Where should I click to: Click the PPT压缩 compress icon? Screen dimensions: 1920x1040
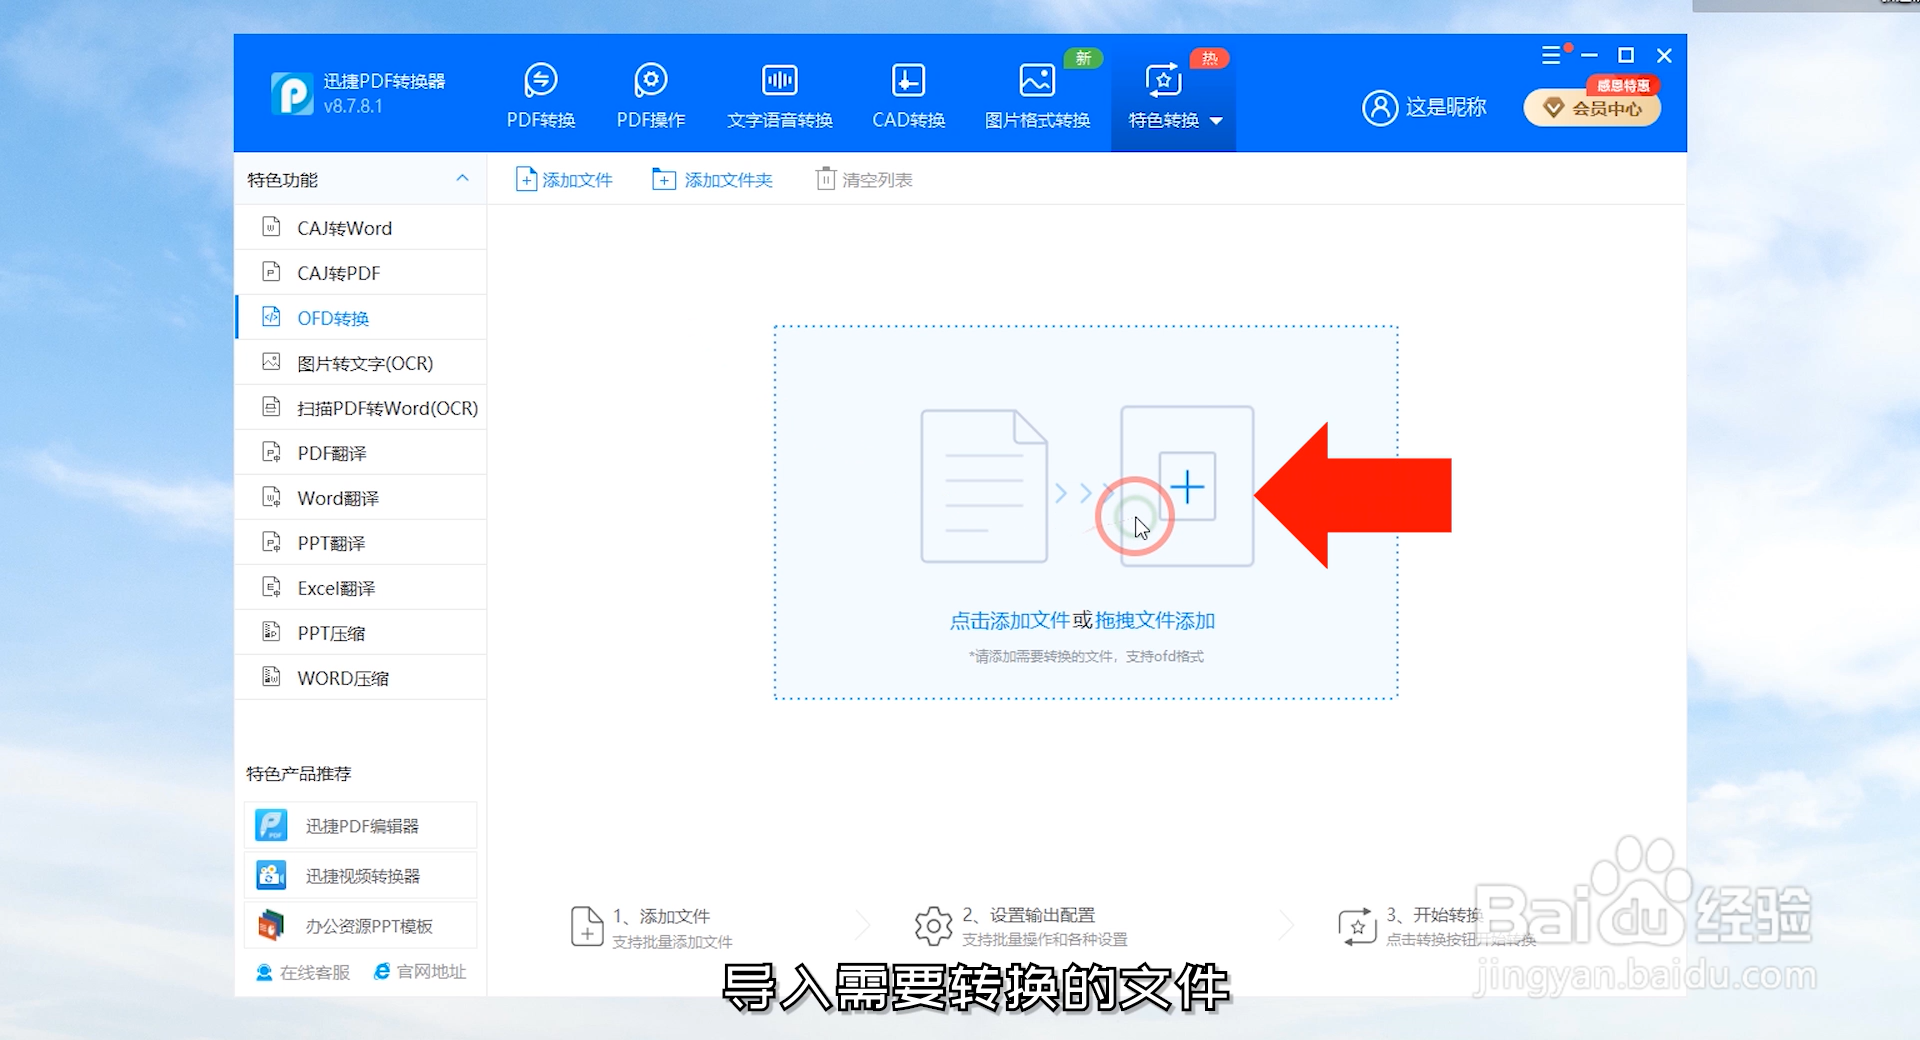(x=271, y=632)
